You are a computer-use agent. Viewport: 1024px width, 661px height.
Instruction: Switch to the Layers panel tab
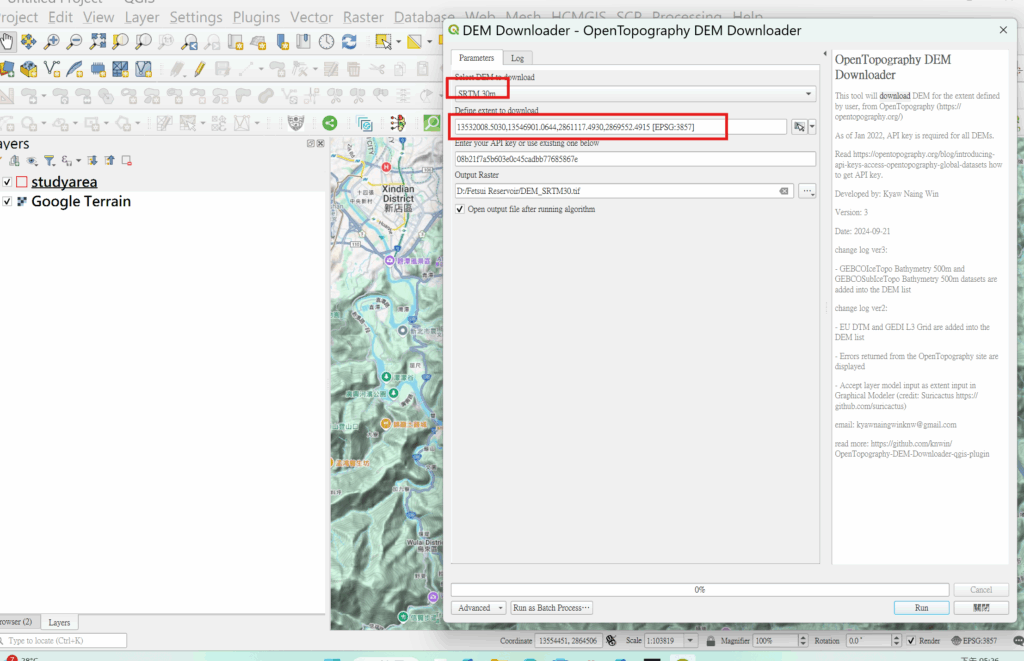click(59, 622)
